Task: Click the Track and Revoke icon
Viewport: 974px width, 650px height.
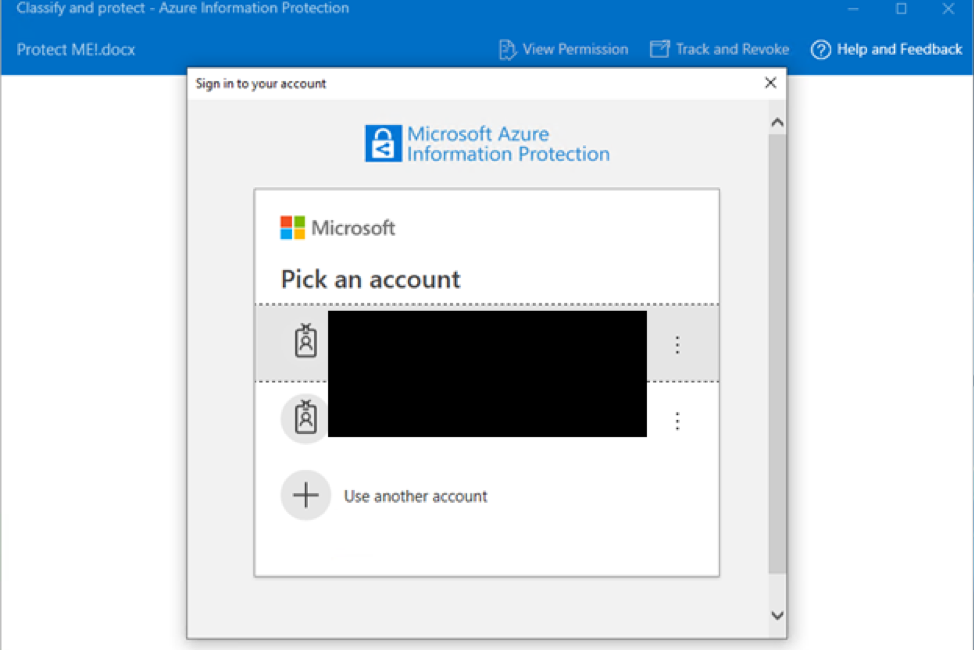Action: (660, 49)
